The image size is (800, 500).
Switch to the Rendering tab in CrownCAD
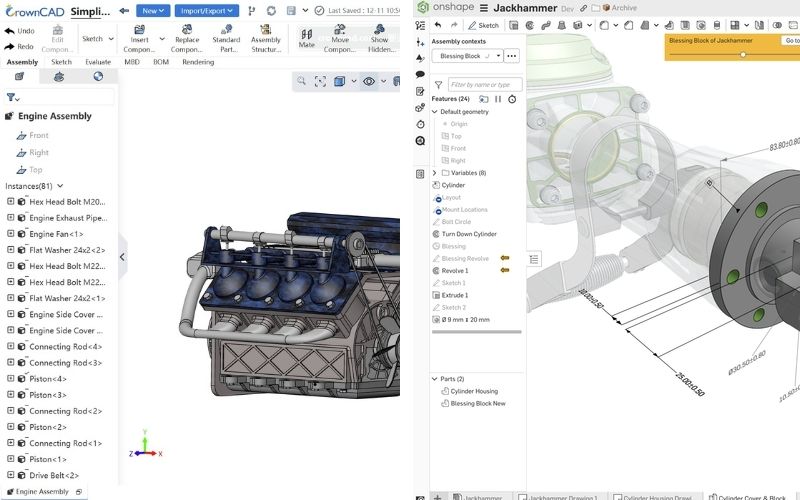point(198,62)
